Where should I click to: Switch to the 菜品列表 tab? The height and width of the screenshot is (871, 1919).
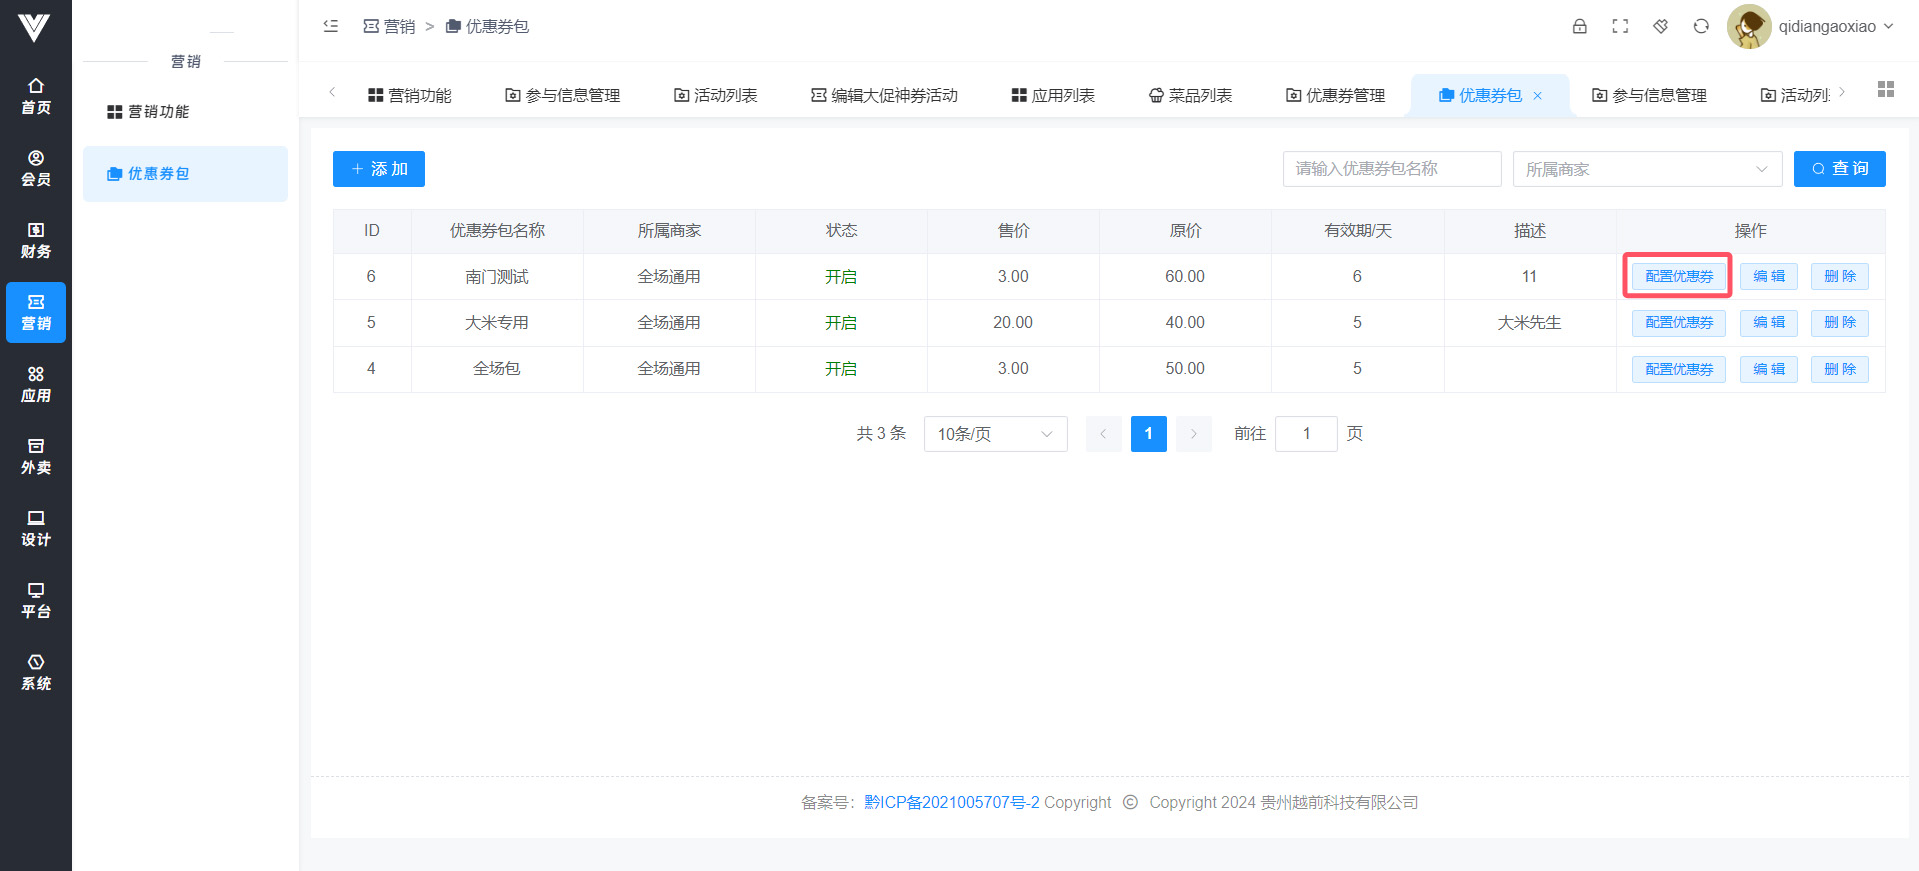point(1190,95)
